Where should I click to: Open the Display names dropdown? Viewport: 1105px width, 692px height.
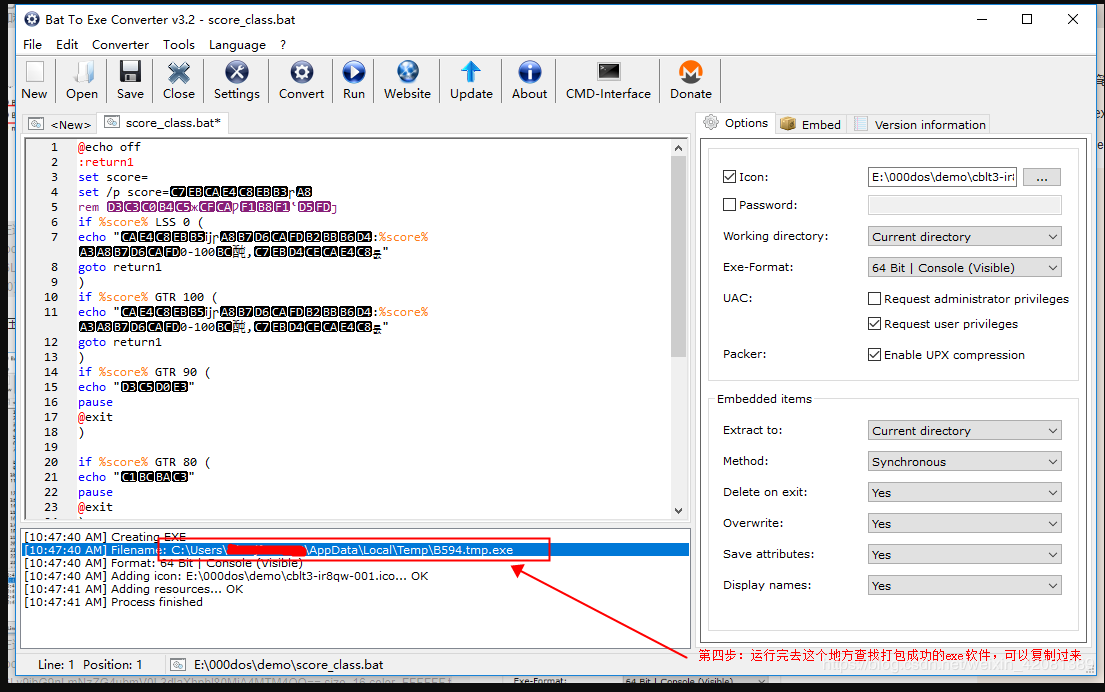tap(965, 586)
